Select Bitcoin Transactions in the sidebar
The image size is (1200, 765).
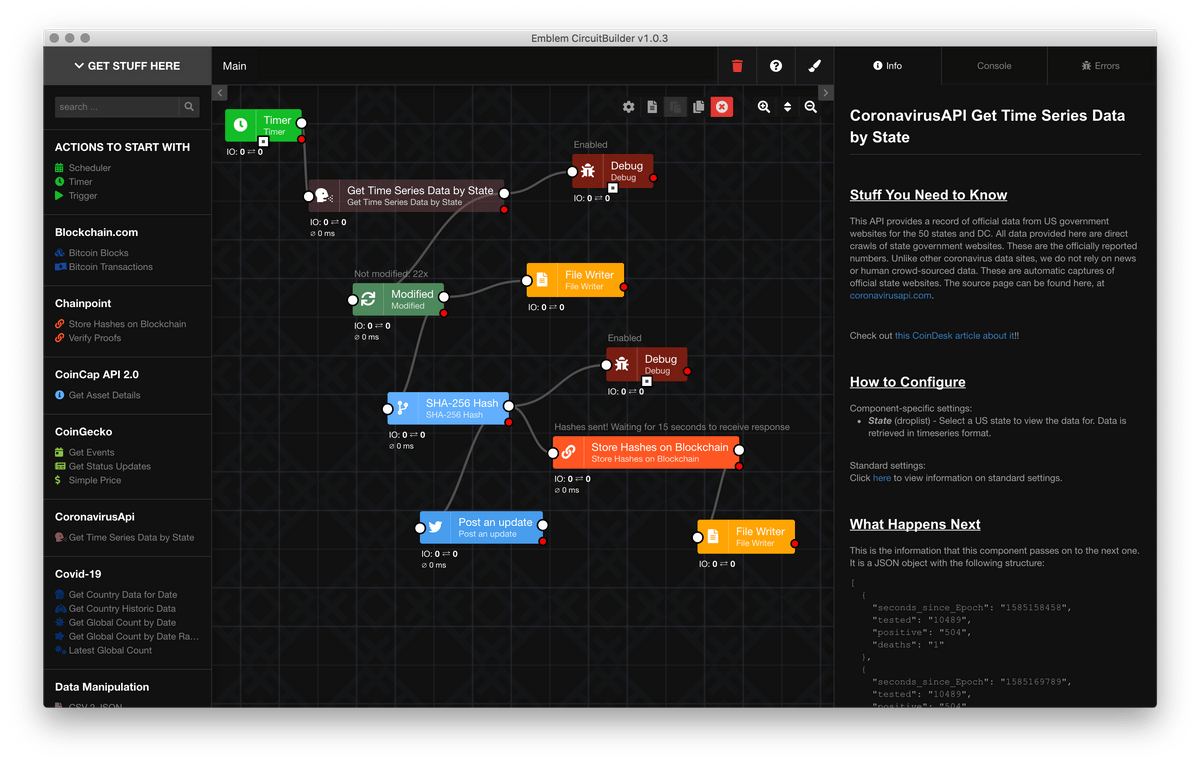[x=111, y=267]
